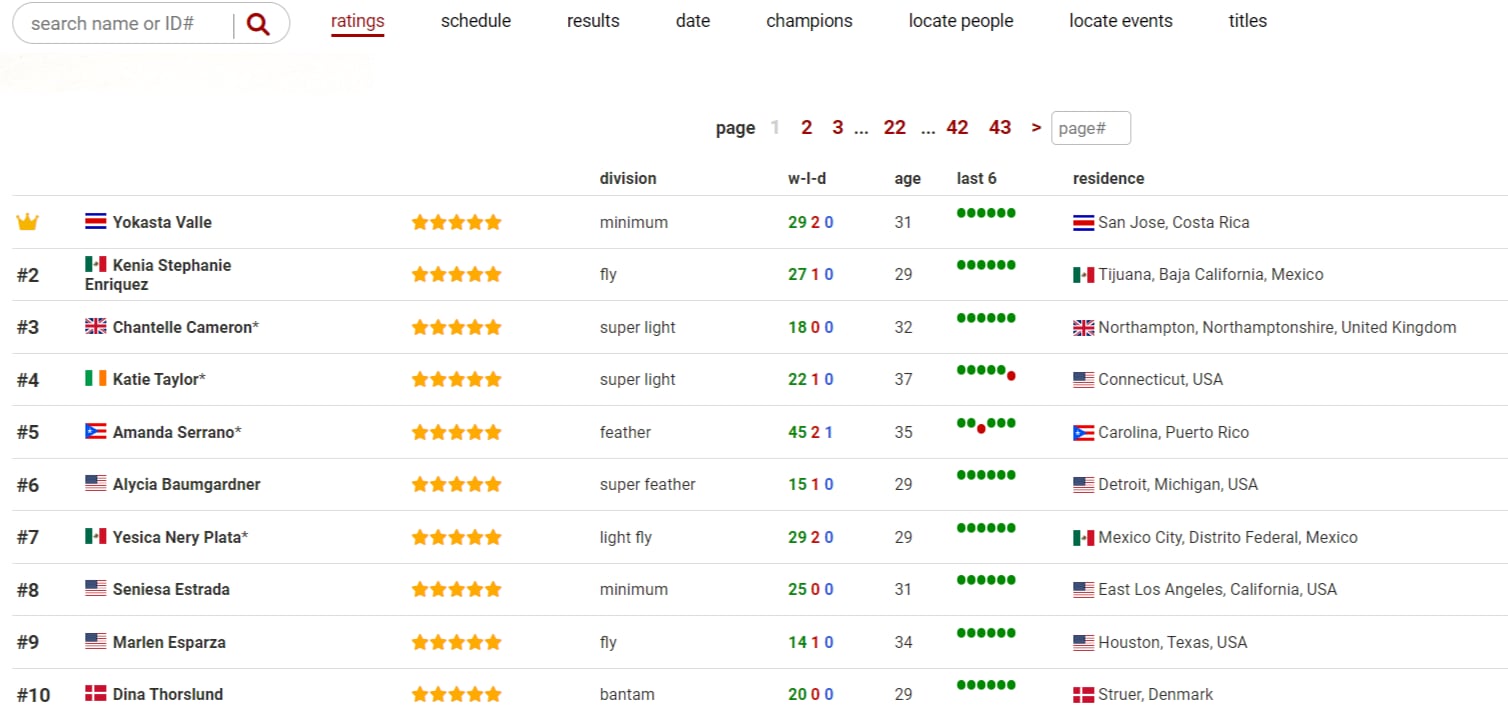The image size is (1508, 714).
Task: Click the search name or ID field
Action: (125, 24)
